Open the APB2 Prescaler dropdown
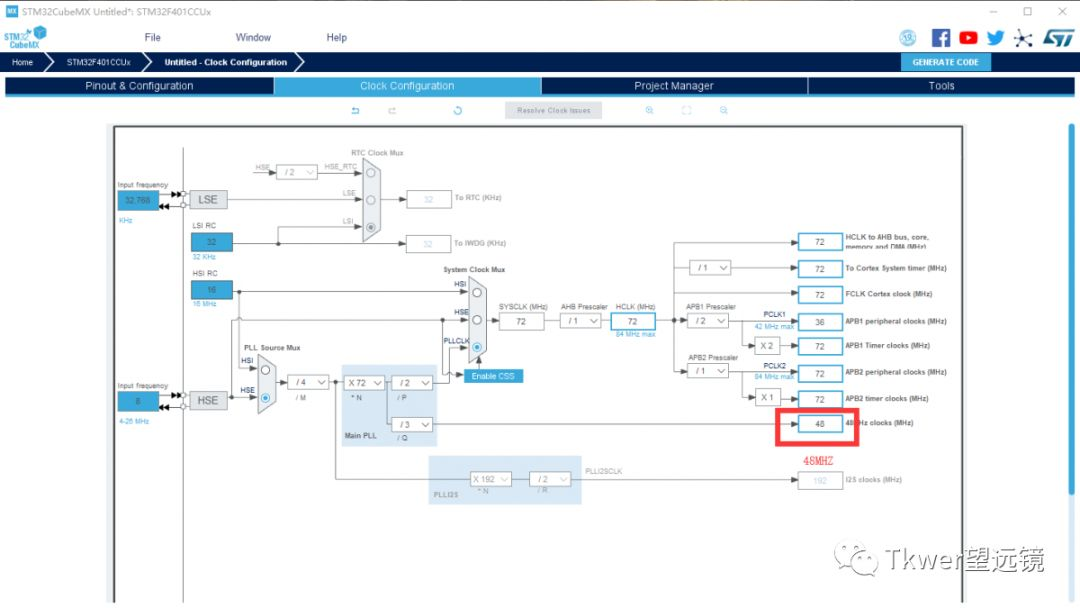The width and height of the screenshot is (1080, 608). click(709, 371)
